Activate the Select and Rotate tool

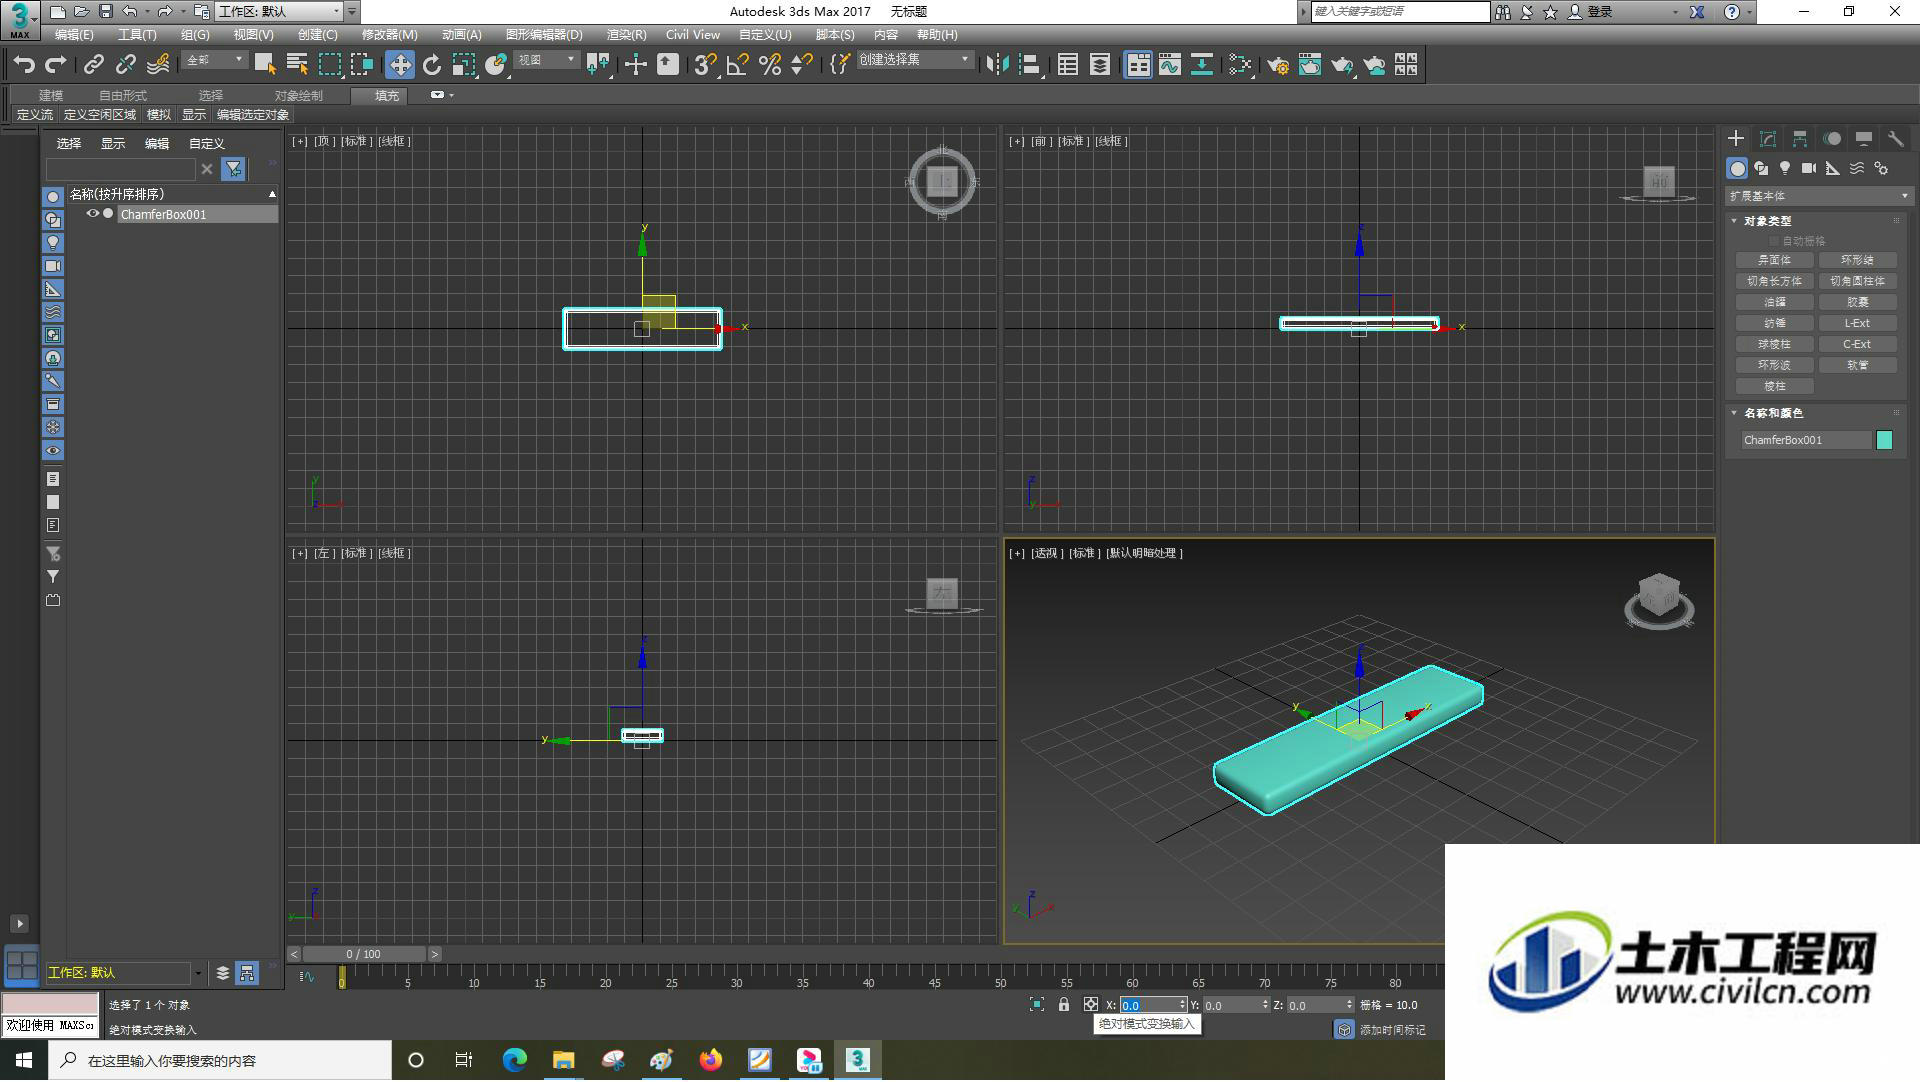[x=432, y=65]
